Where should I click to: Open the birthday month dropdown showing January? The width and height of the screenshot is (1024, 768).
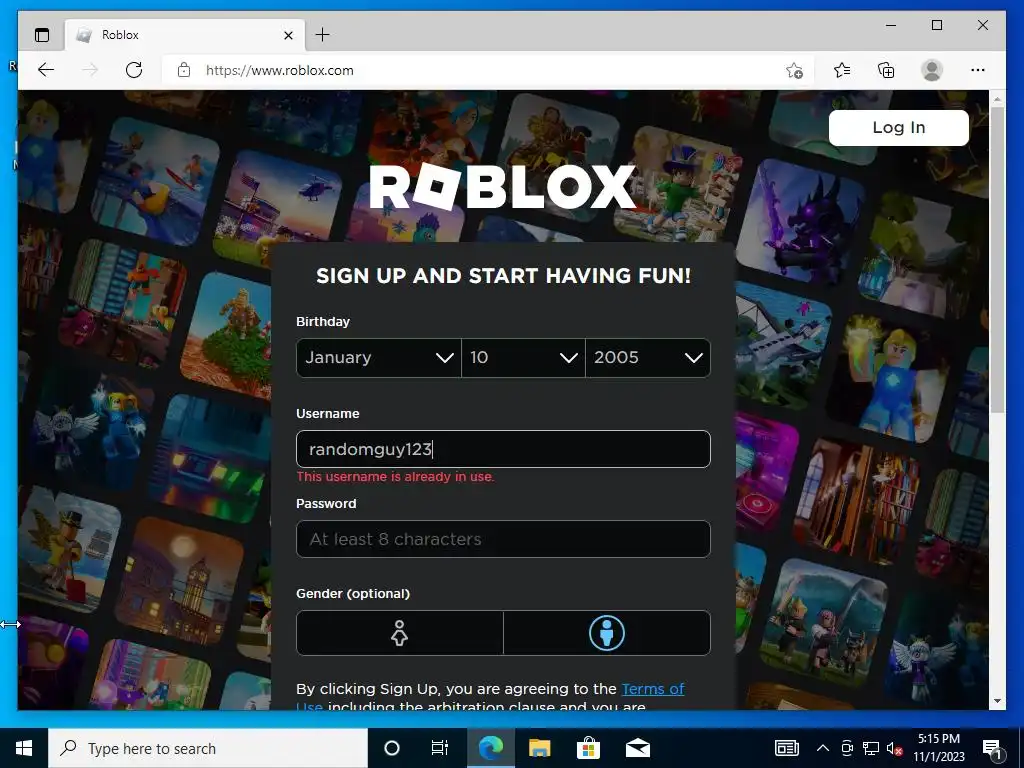(379, 358)
